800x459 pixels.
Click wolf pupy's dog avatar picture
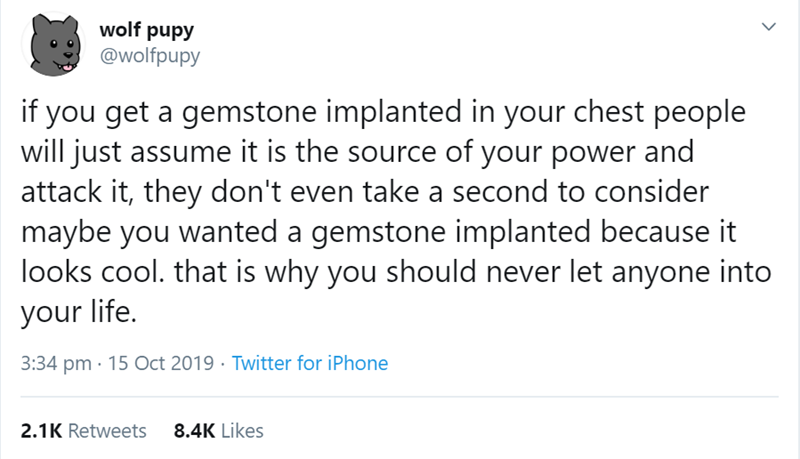point(55,46)
